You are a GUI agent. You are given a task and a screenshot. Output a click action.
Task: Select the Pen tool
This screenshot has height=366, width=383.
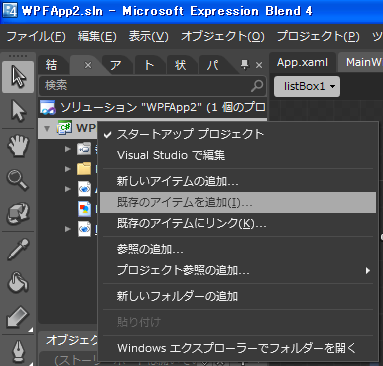click(x=18, y=352)
